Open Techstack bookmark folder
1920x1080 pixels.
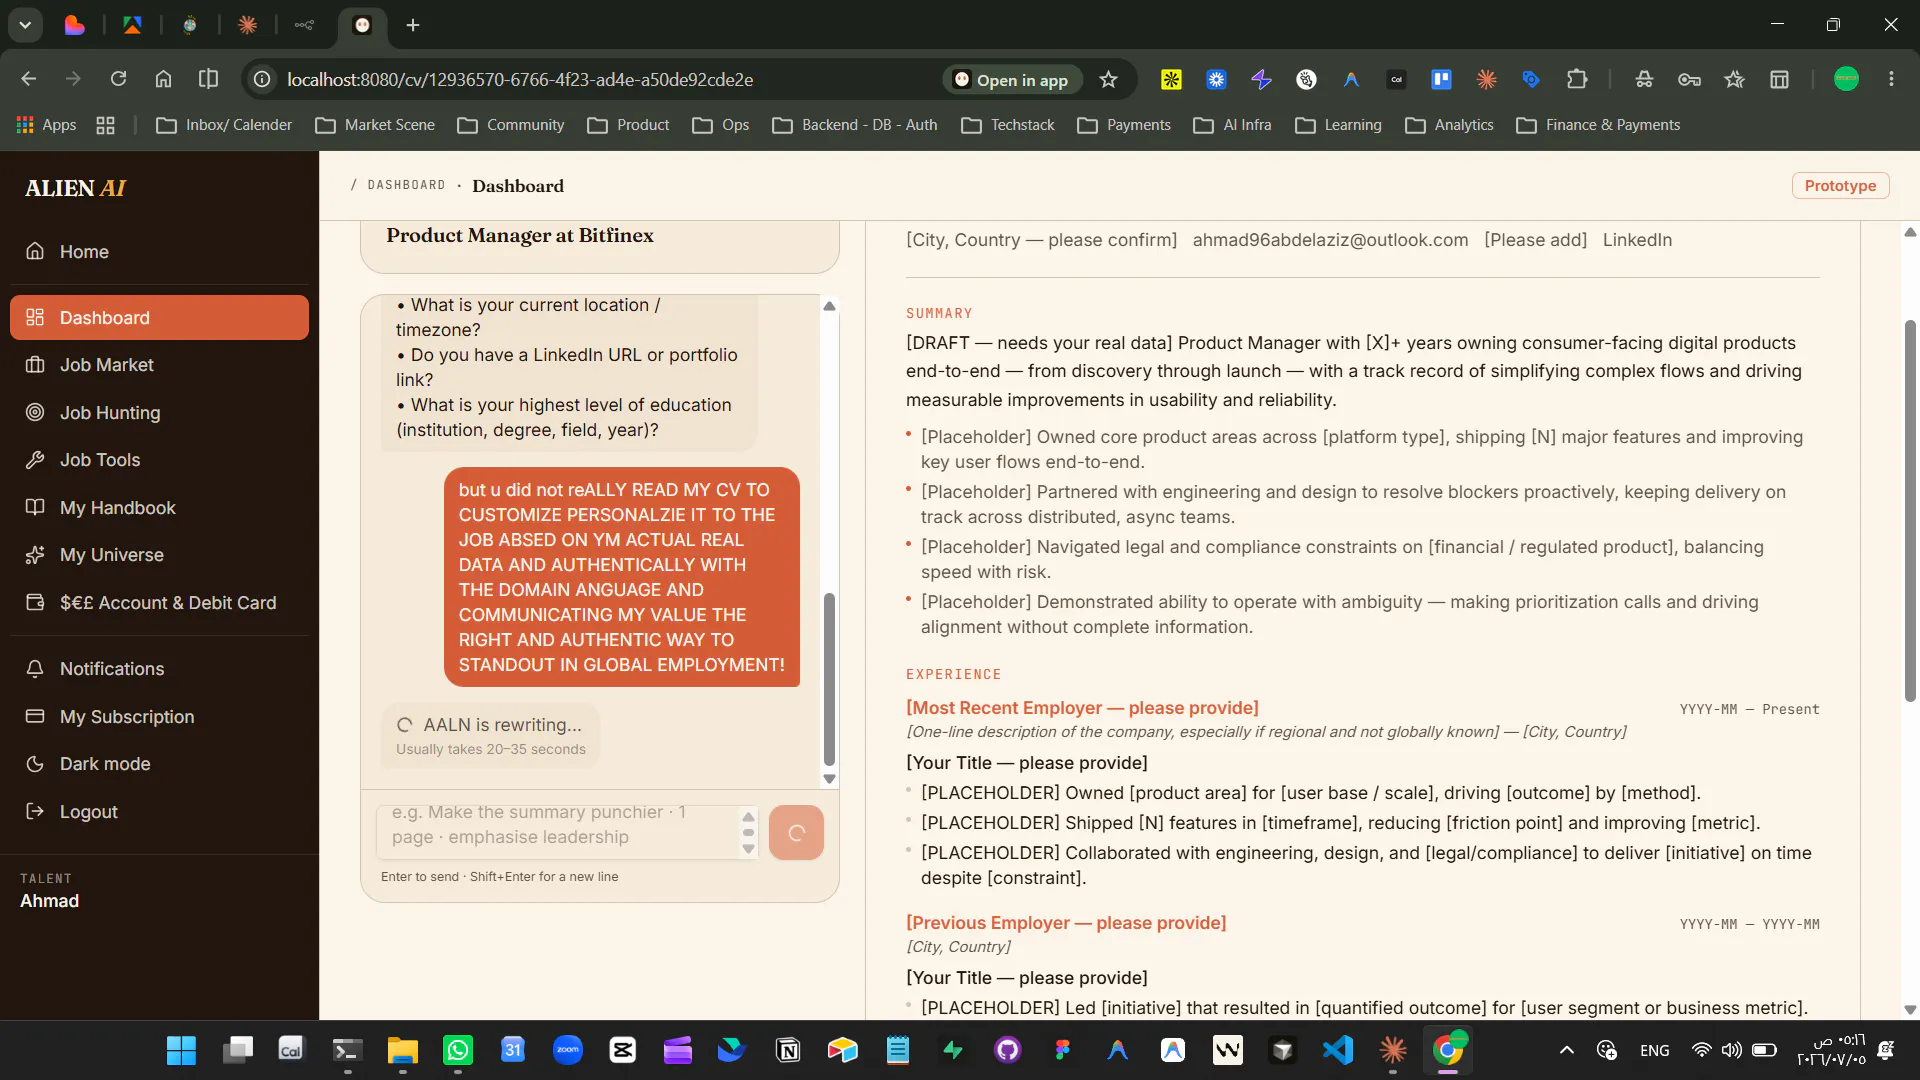(x=1007, y=125)
